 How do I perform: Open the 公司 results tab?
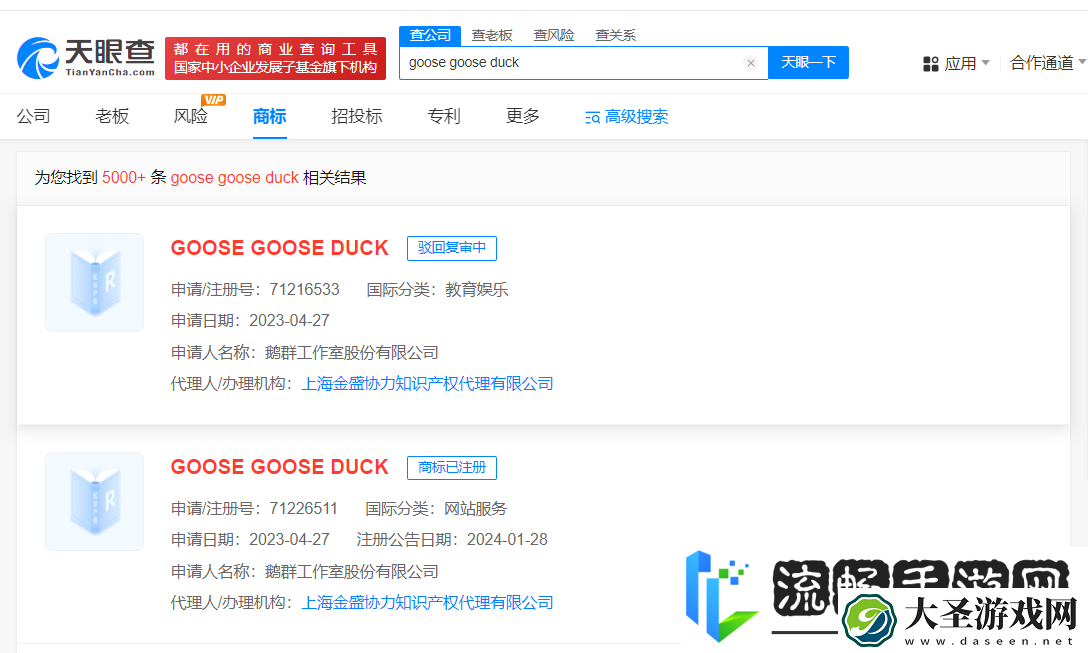coord(33,117)
